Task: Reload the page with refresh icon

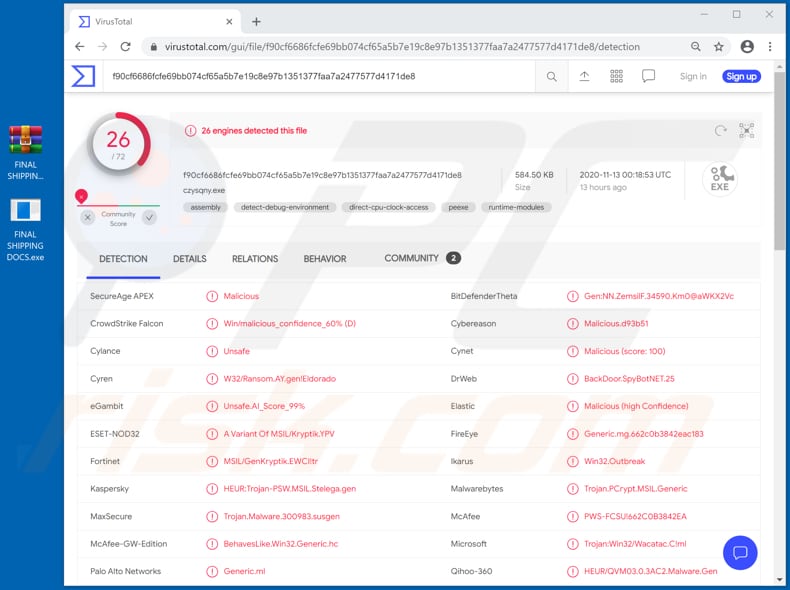Action: [125, 47]
